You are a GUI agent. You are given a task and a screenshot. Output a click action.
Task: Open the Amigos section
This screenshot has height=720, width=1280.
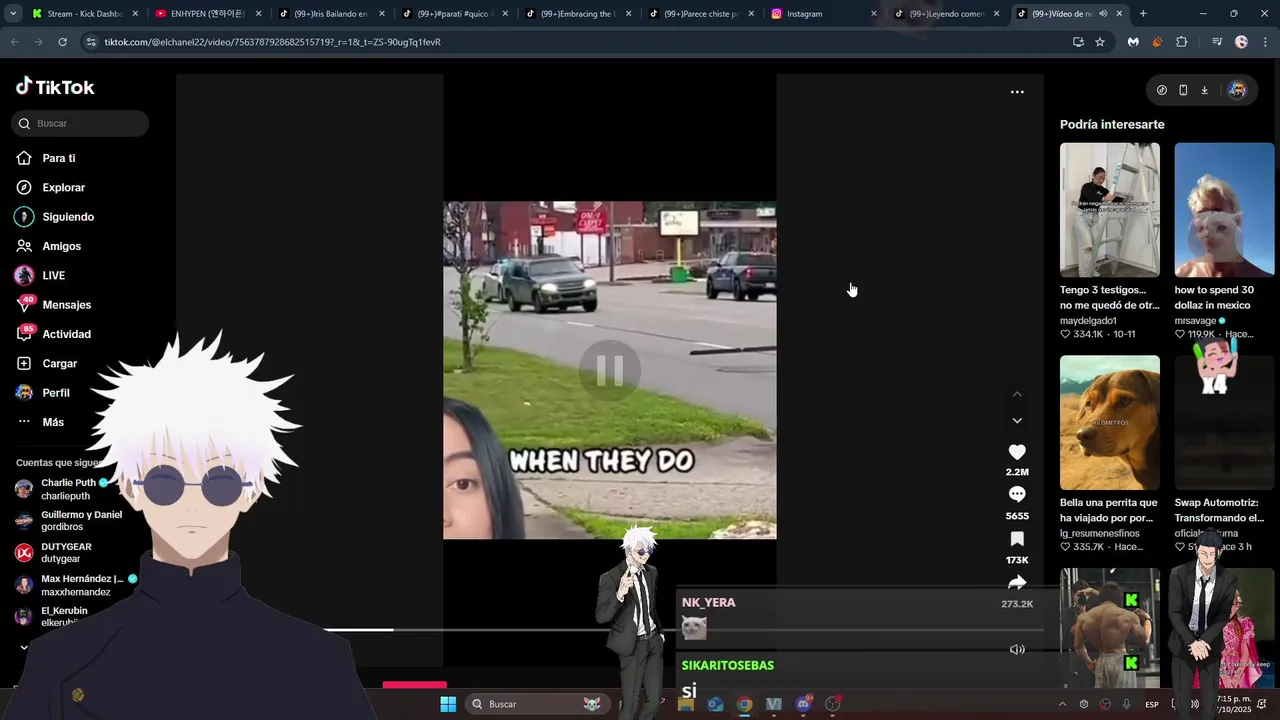click(61, 246)
